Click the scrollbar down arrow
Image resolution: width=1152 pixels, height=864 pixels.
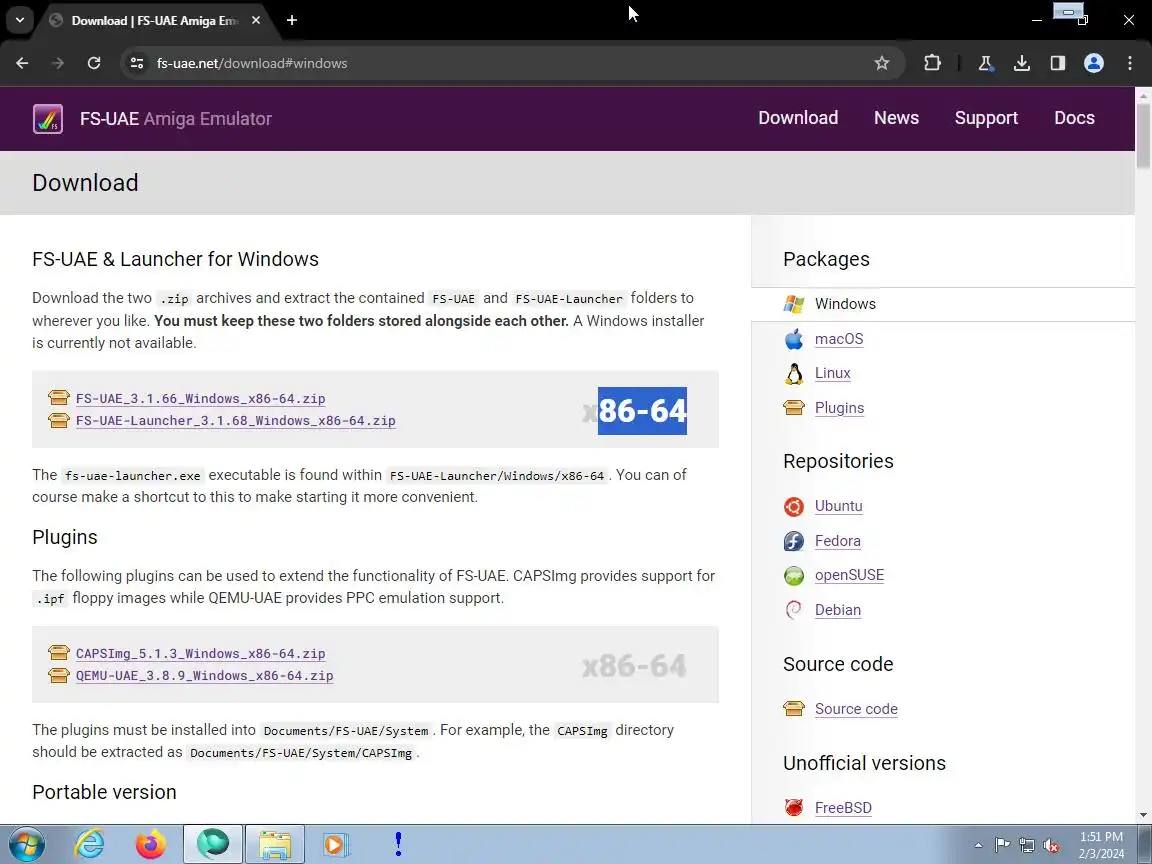1143,815
